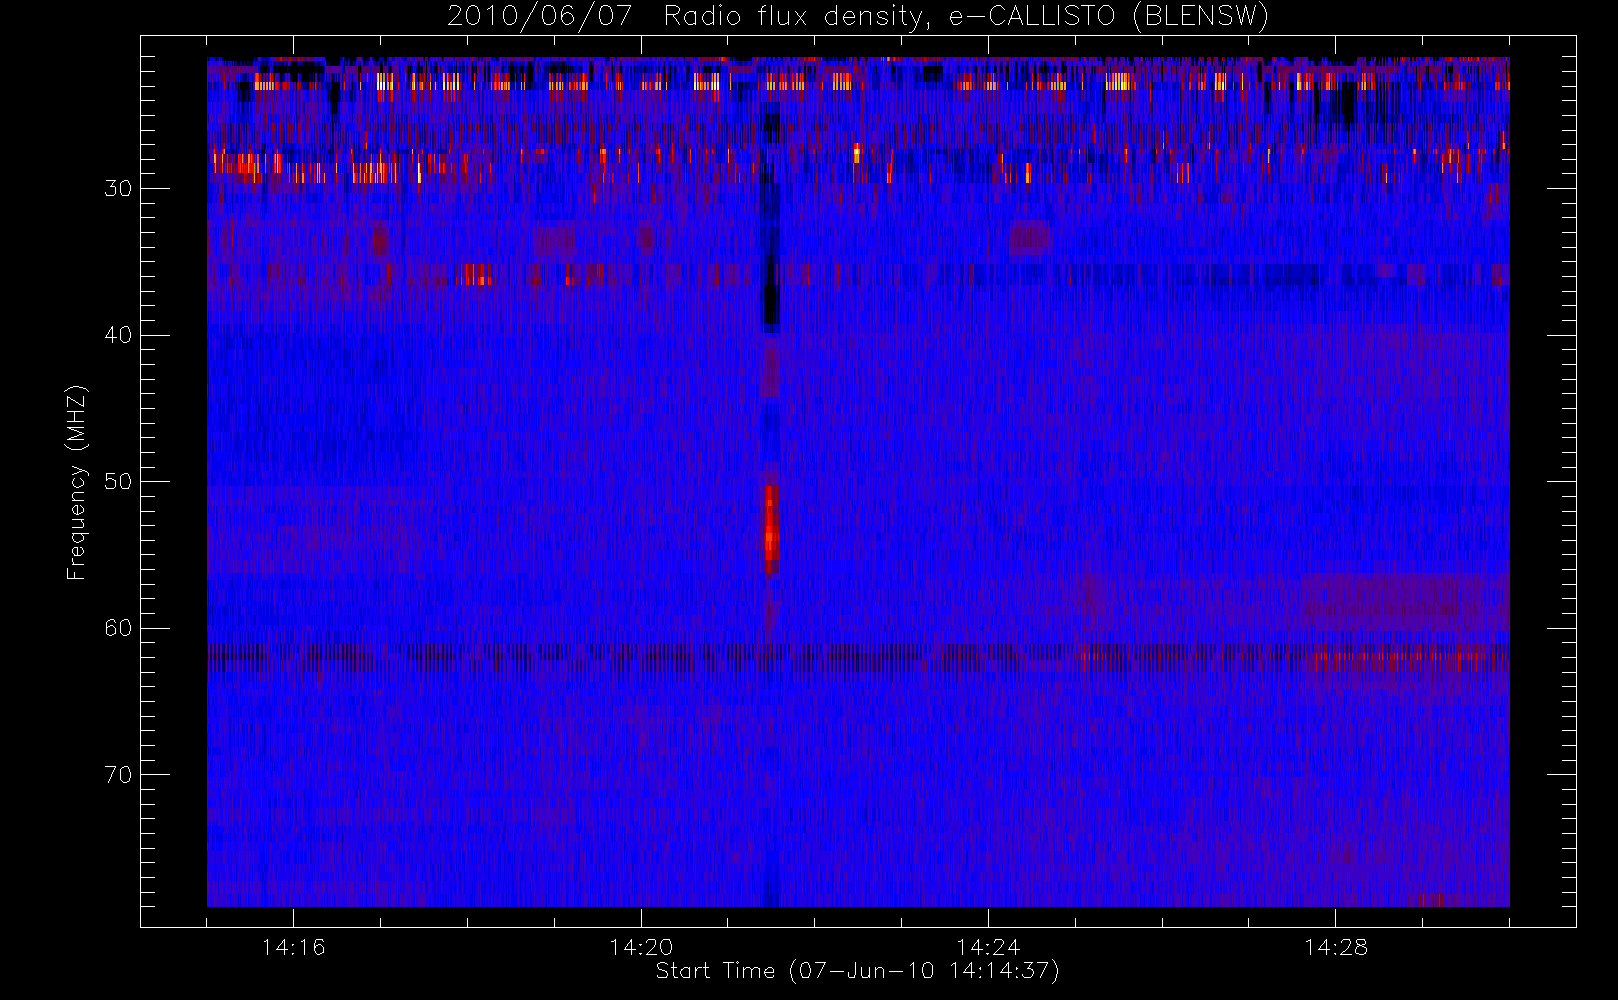1618x1000 pixels.
Task: Click the 30 MHz frequency tick label
Action: [x=118, y=188]
